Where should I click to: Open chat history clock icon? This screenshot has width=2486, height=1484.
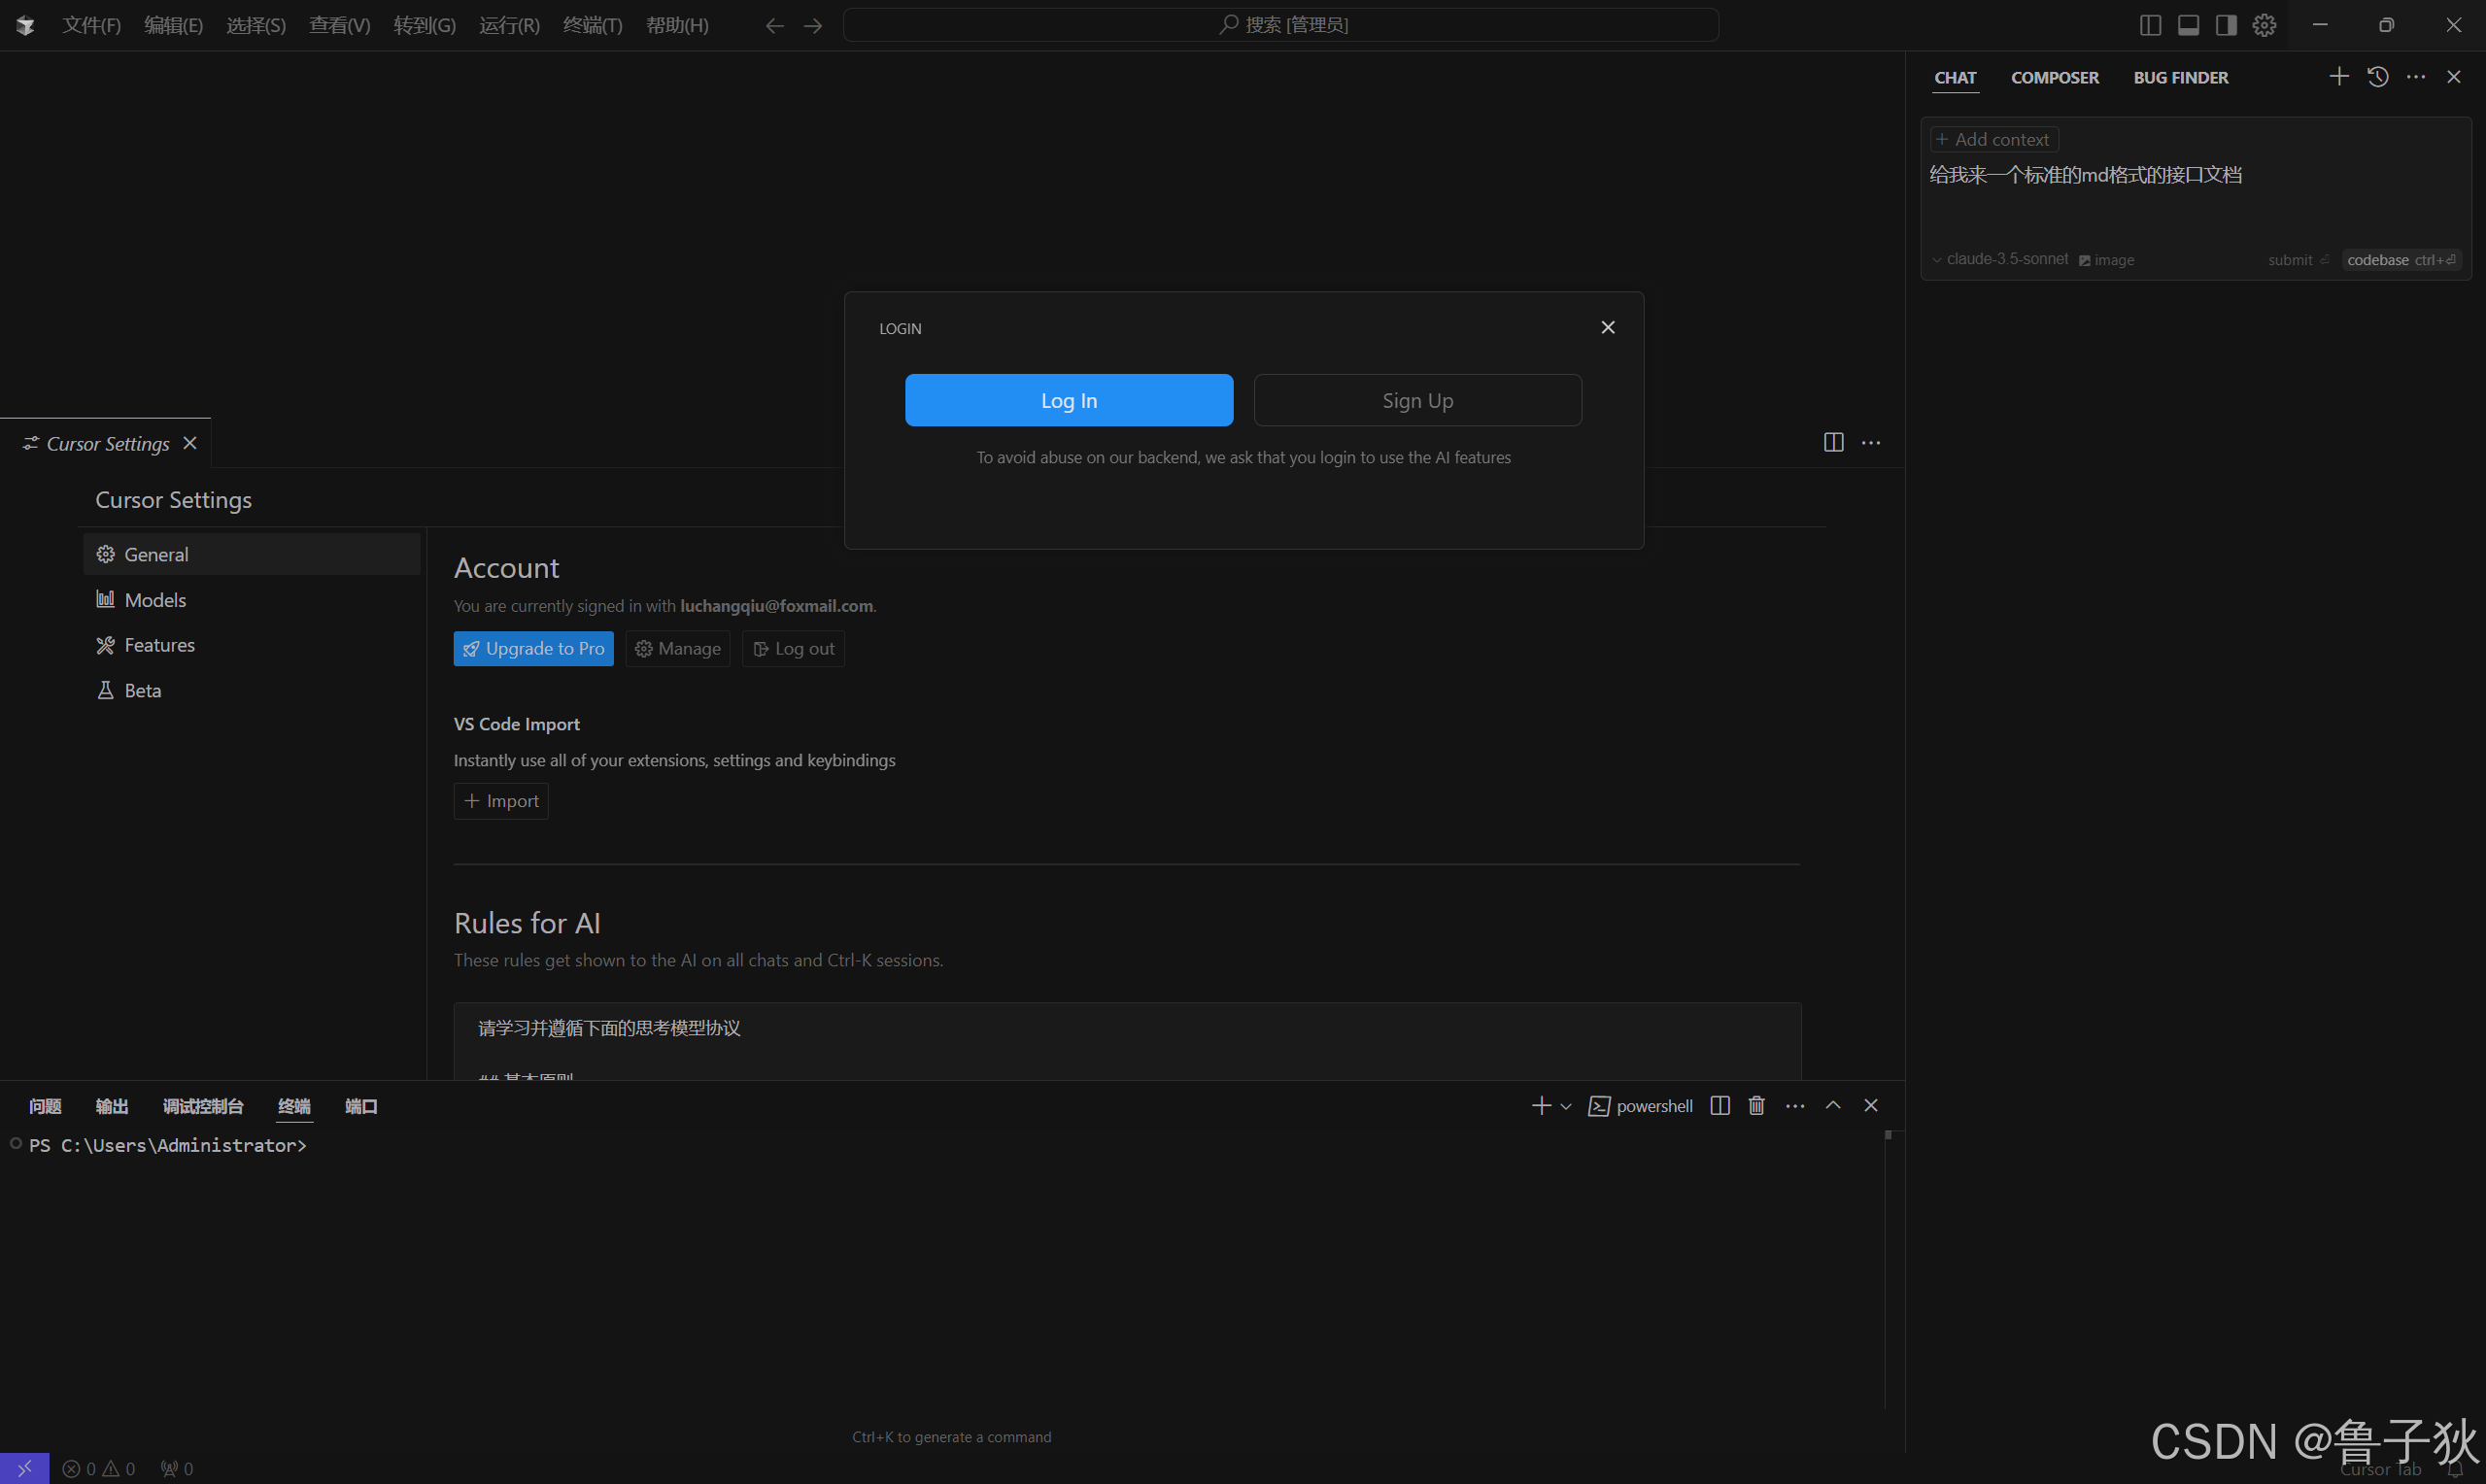2377,77
